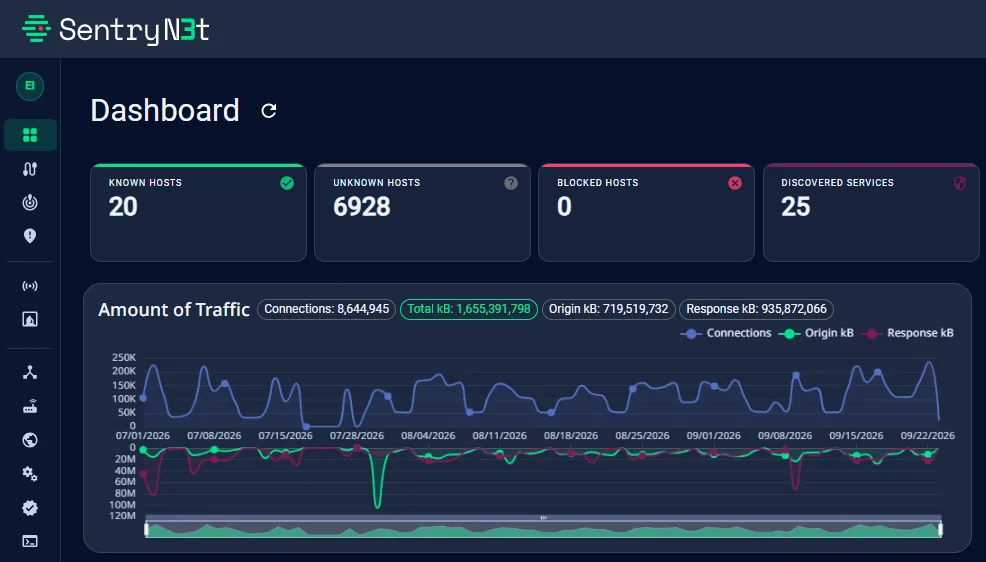Select the Total kB badge
The image size is (986, 562).
(x=469, y=309)
